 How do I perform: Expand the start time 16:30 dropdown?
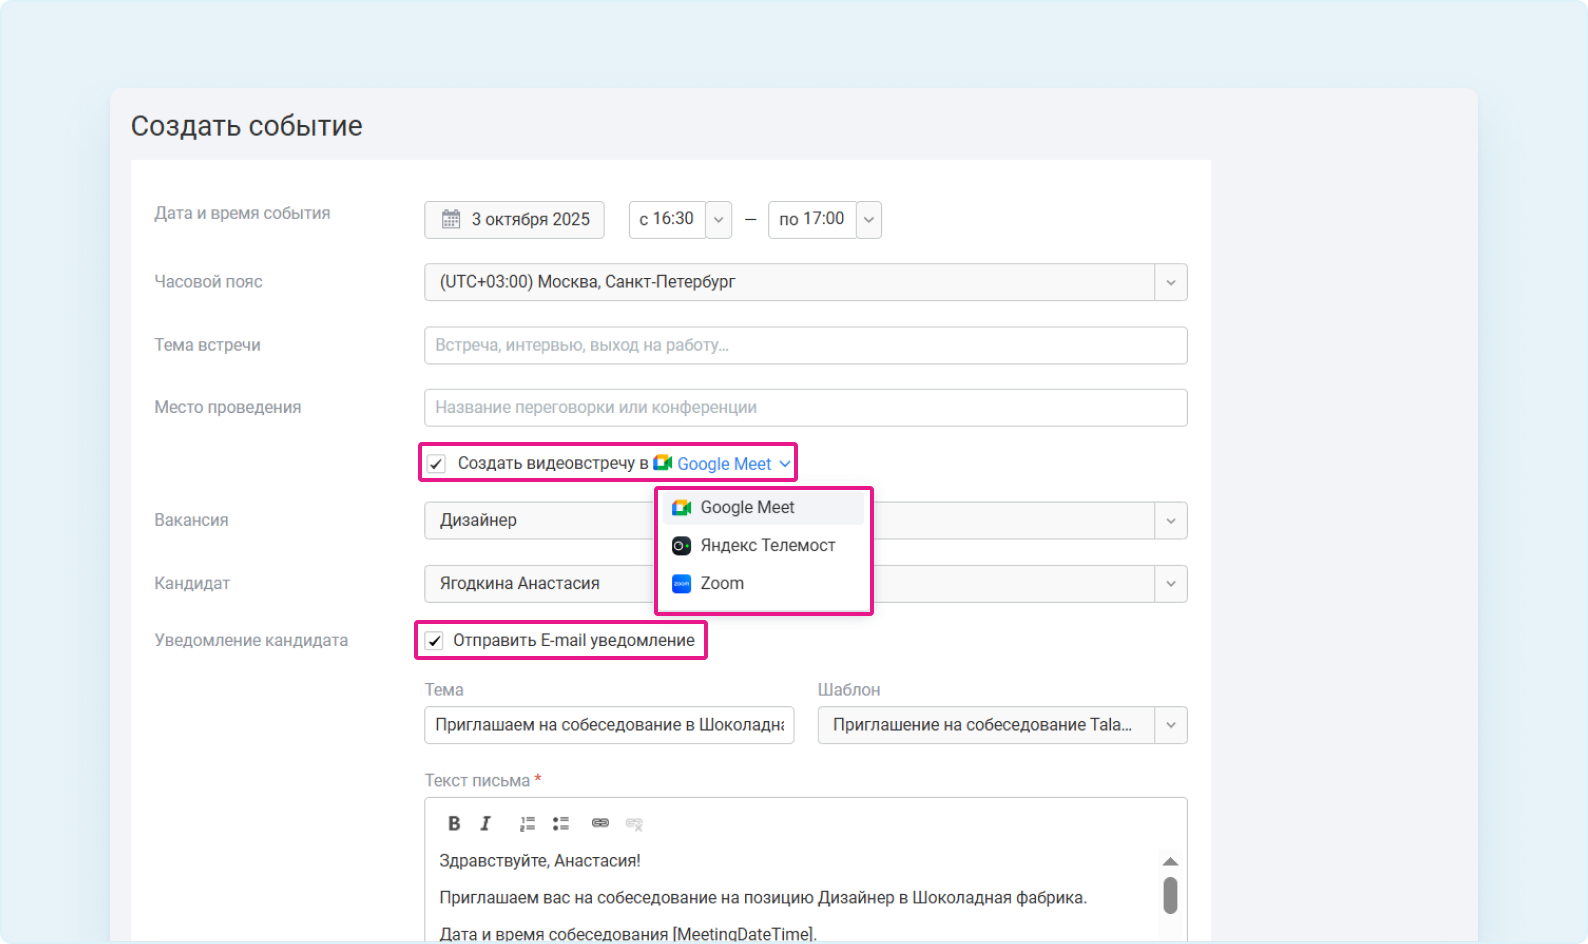(718, 220)
